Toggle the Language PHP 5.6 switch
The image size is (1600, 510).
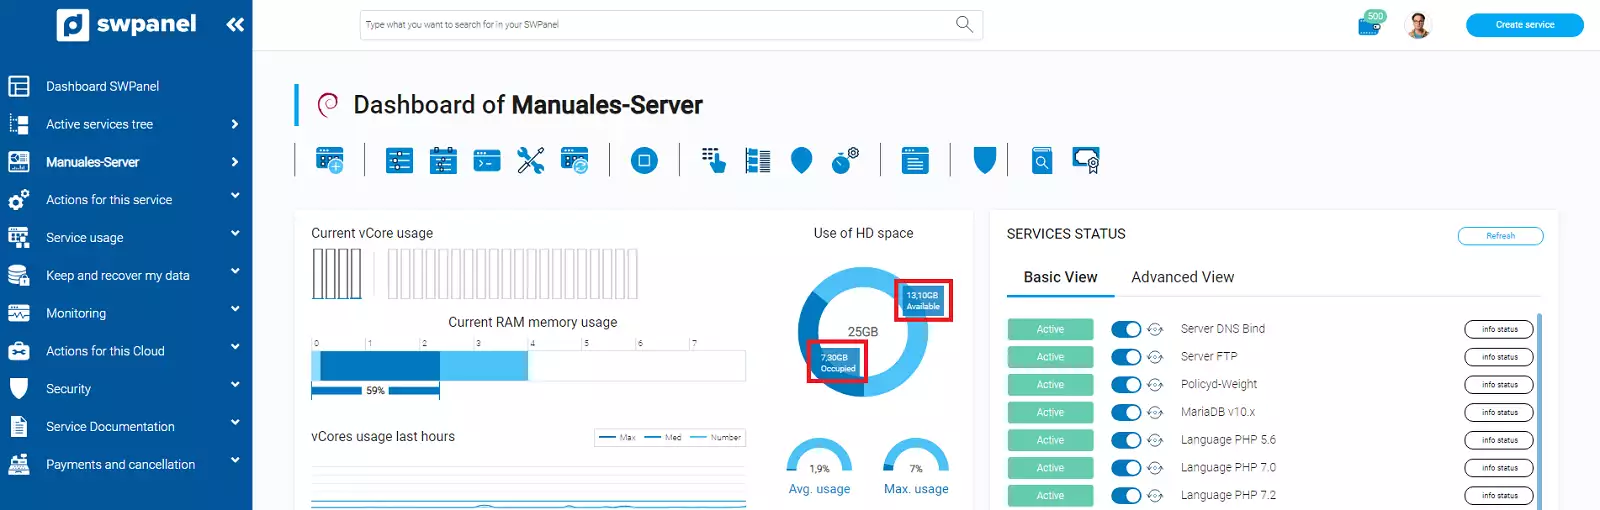tap(1126, 440)
